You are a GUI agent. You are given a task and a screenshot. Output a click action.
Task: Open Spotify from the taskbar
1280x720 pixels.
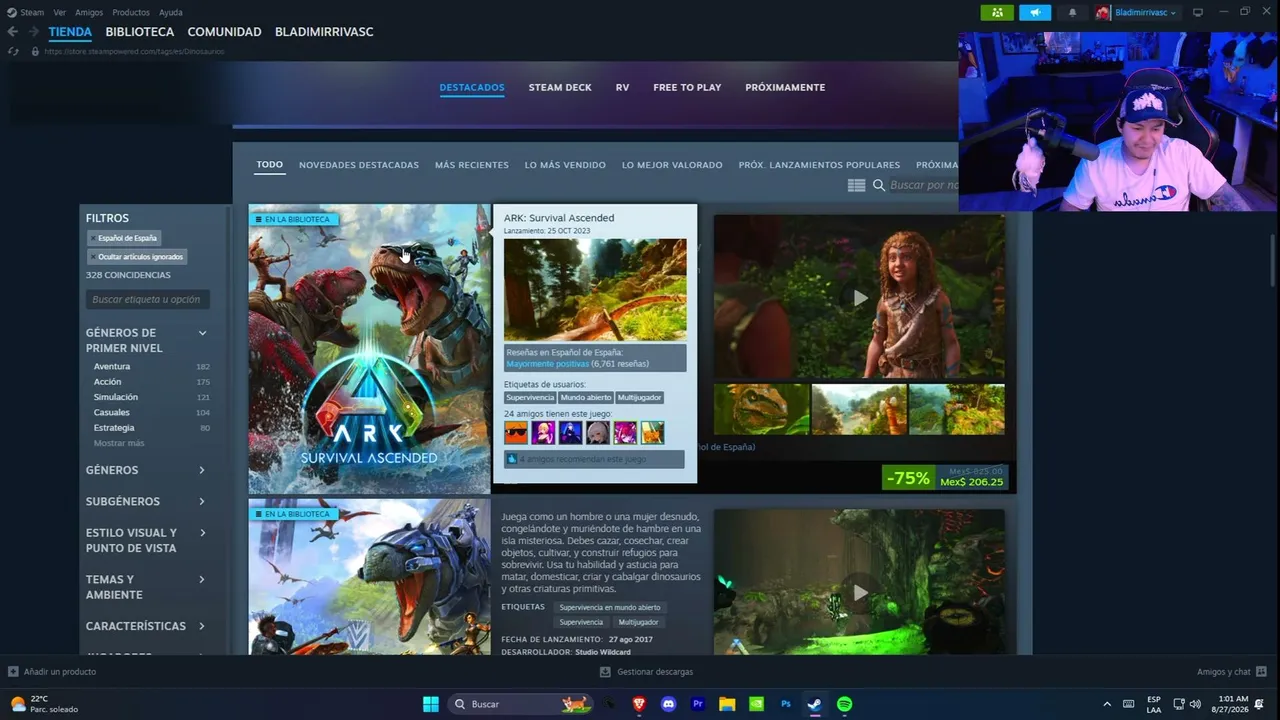tap(844, 704)
